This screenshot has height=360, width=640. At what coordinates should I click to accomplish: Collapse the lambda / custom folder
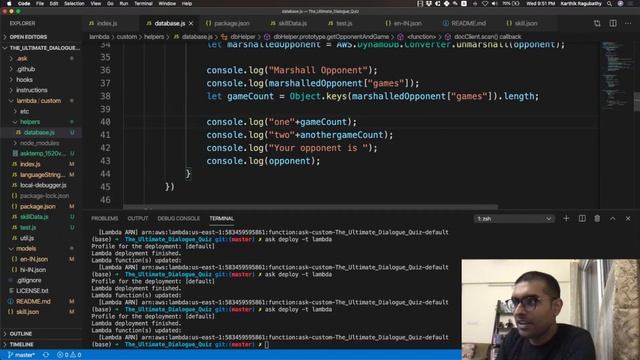[41, 101]
